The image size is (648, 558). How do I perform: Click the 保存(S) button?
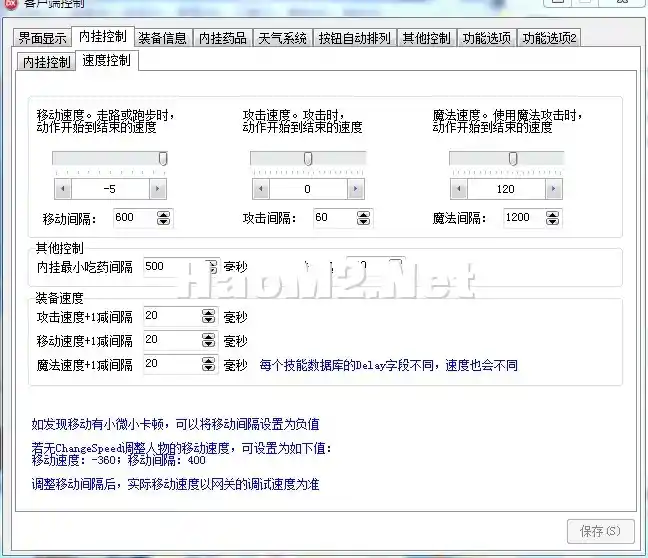pyautogui.click(x=600, y=531)
